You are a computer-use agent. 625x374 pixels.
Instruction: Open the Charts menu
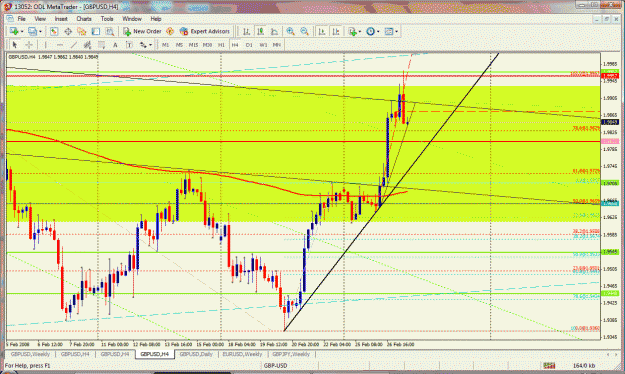[84, 19]
